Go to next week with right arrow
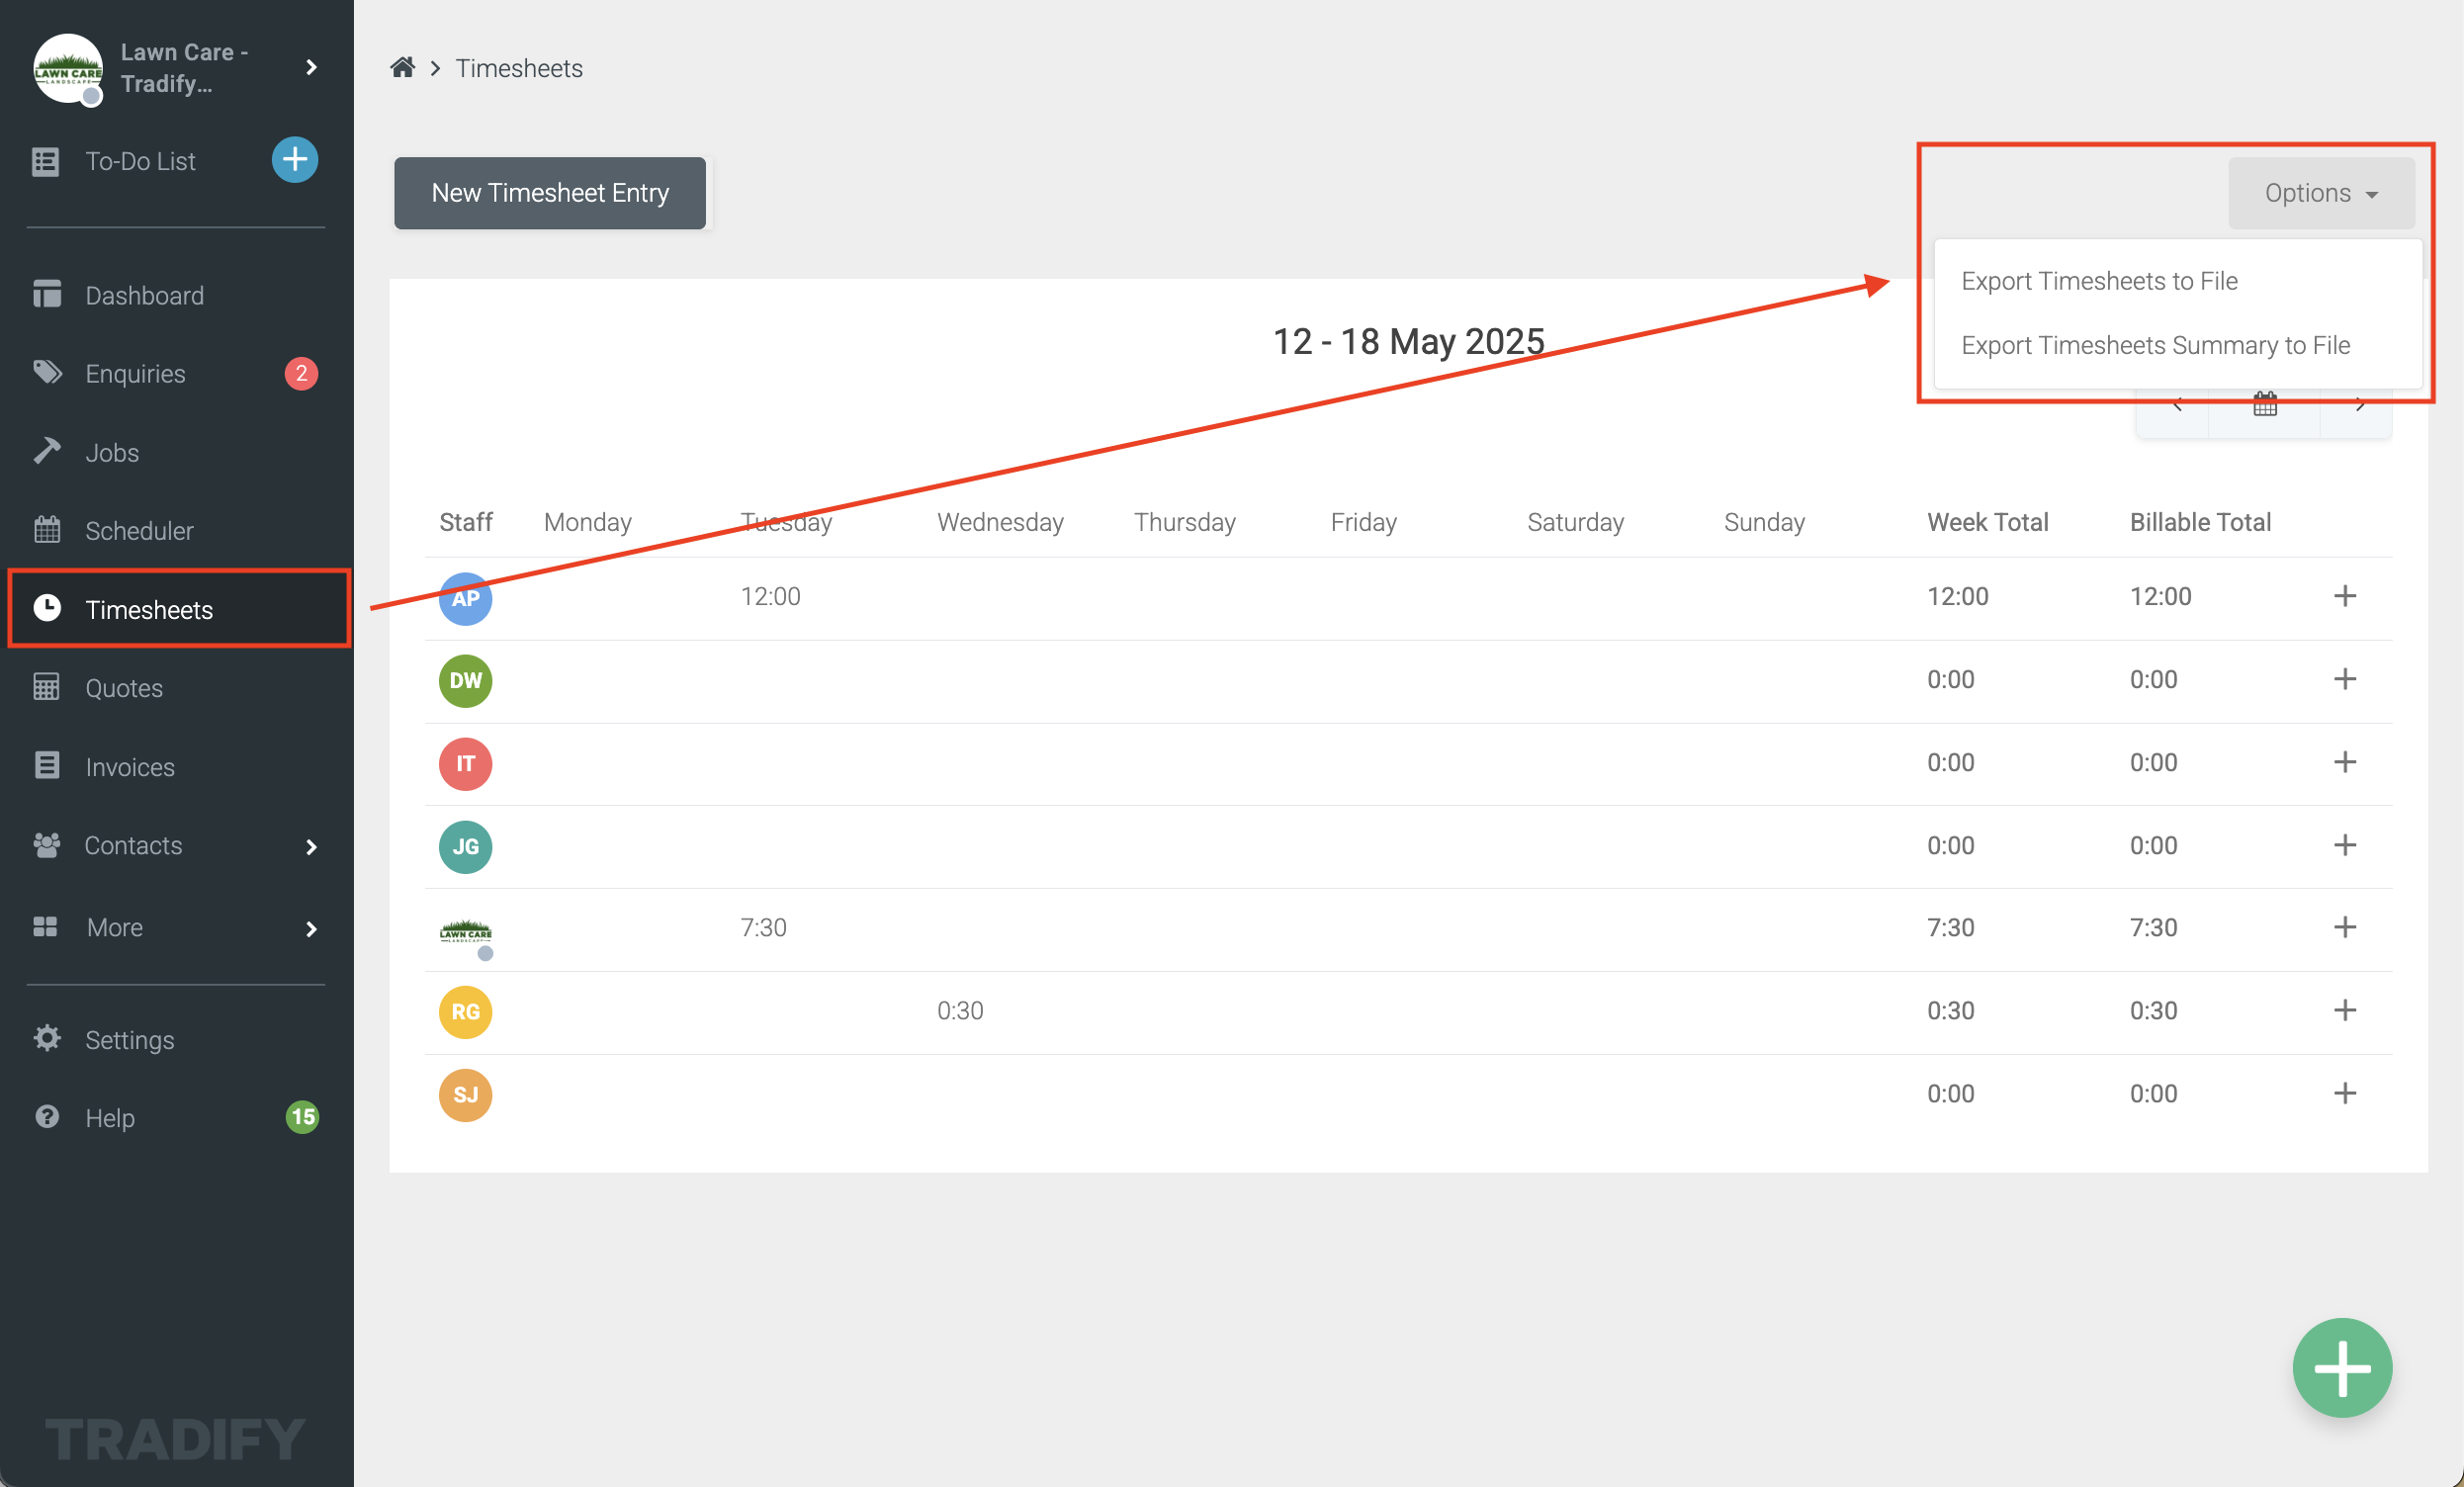Image resolution: width=2464 pixels, height=1487 pixels. point(2359,405)
